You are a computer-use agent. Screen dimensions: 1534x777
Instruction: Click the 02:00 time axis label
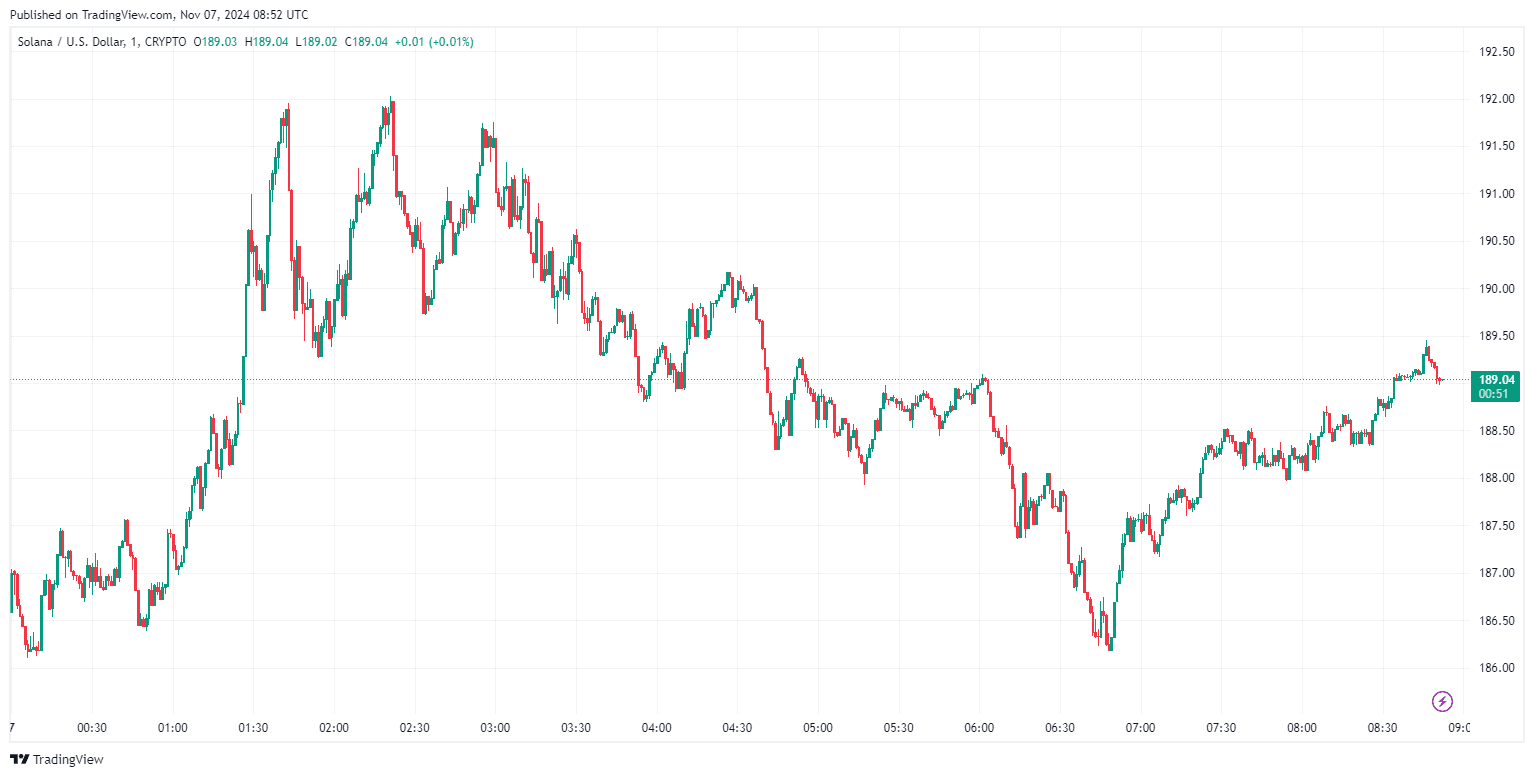(x=334, y=728)
